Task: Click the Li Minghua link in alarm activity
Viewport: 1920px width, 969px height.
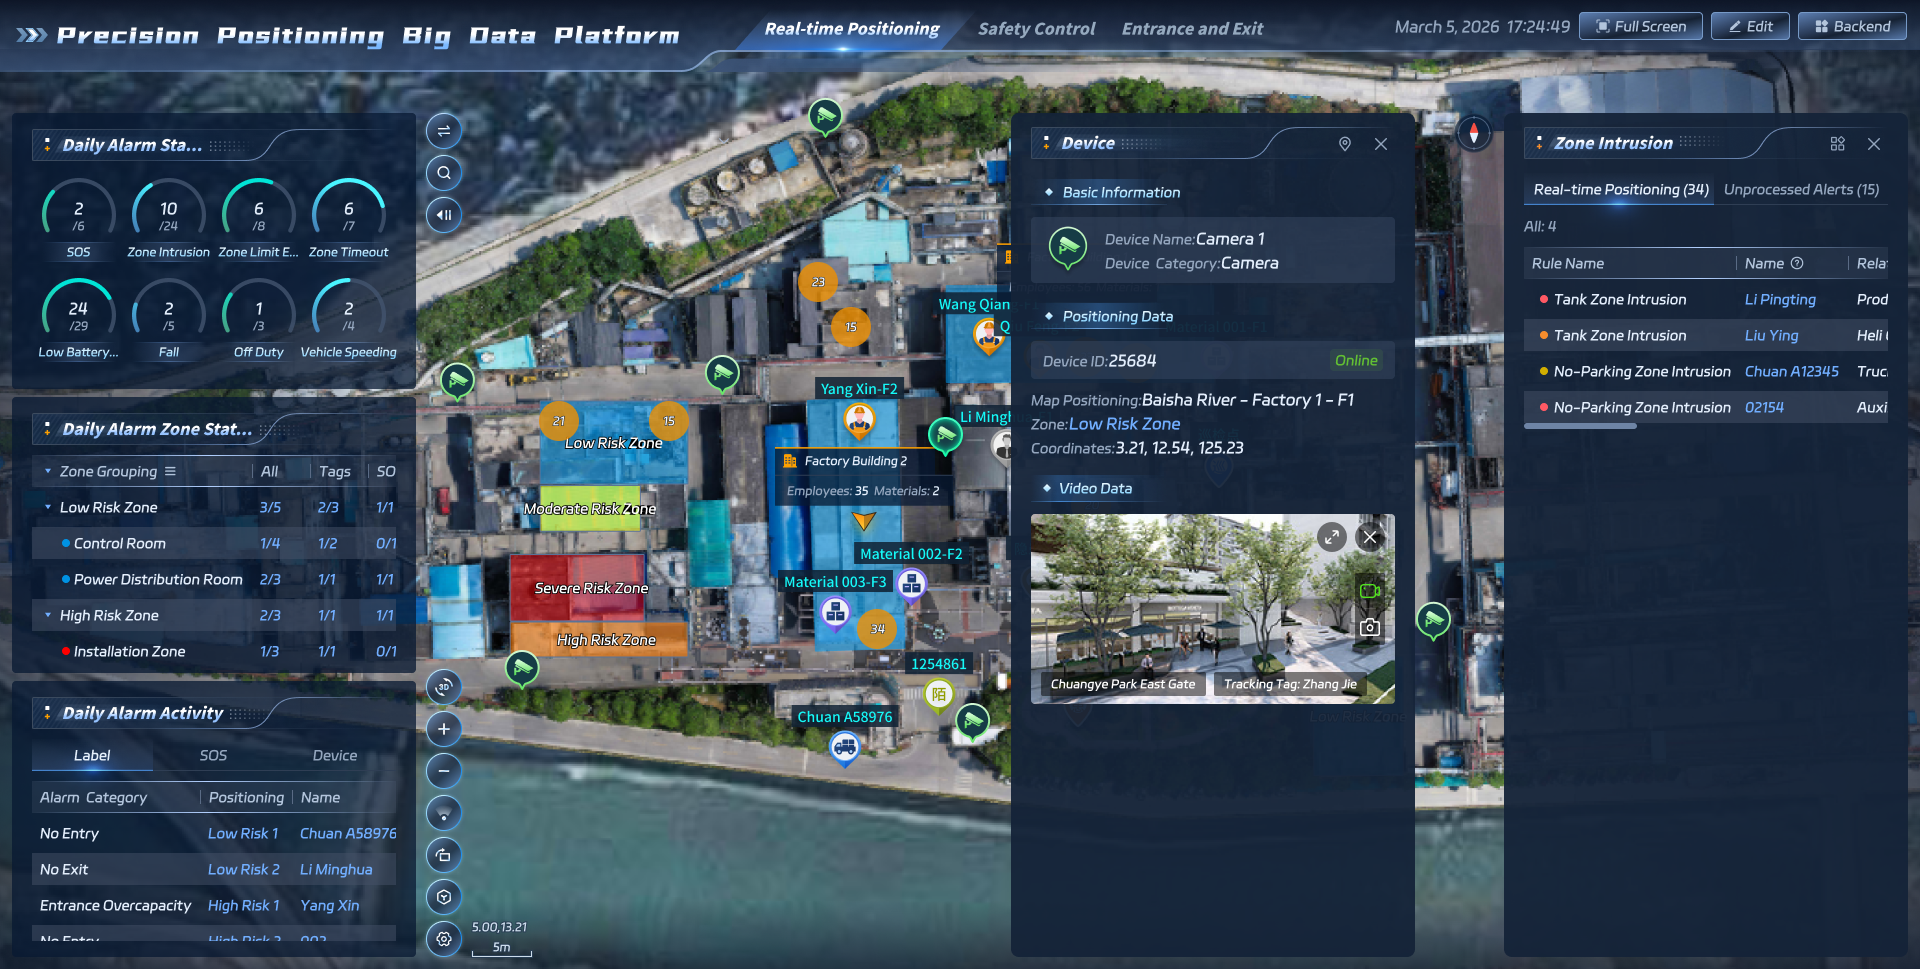Action: pos(336,869)
